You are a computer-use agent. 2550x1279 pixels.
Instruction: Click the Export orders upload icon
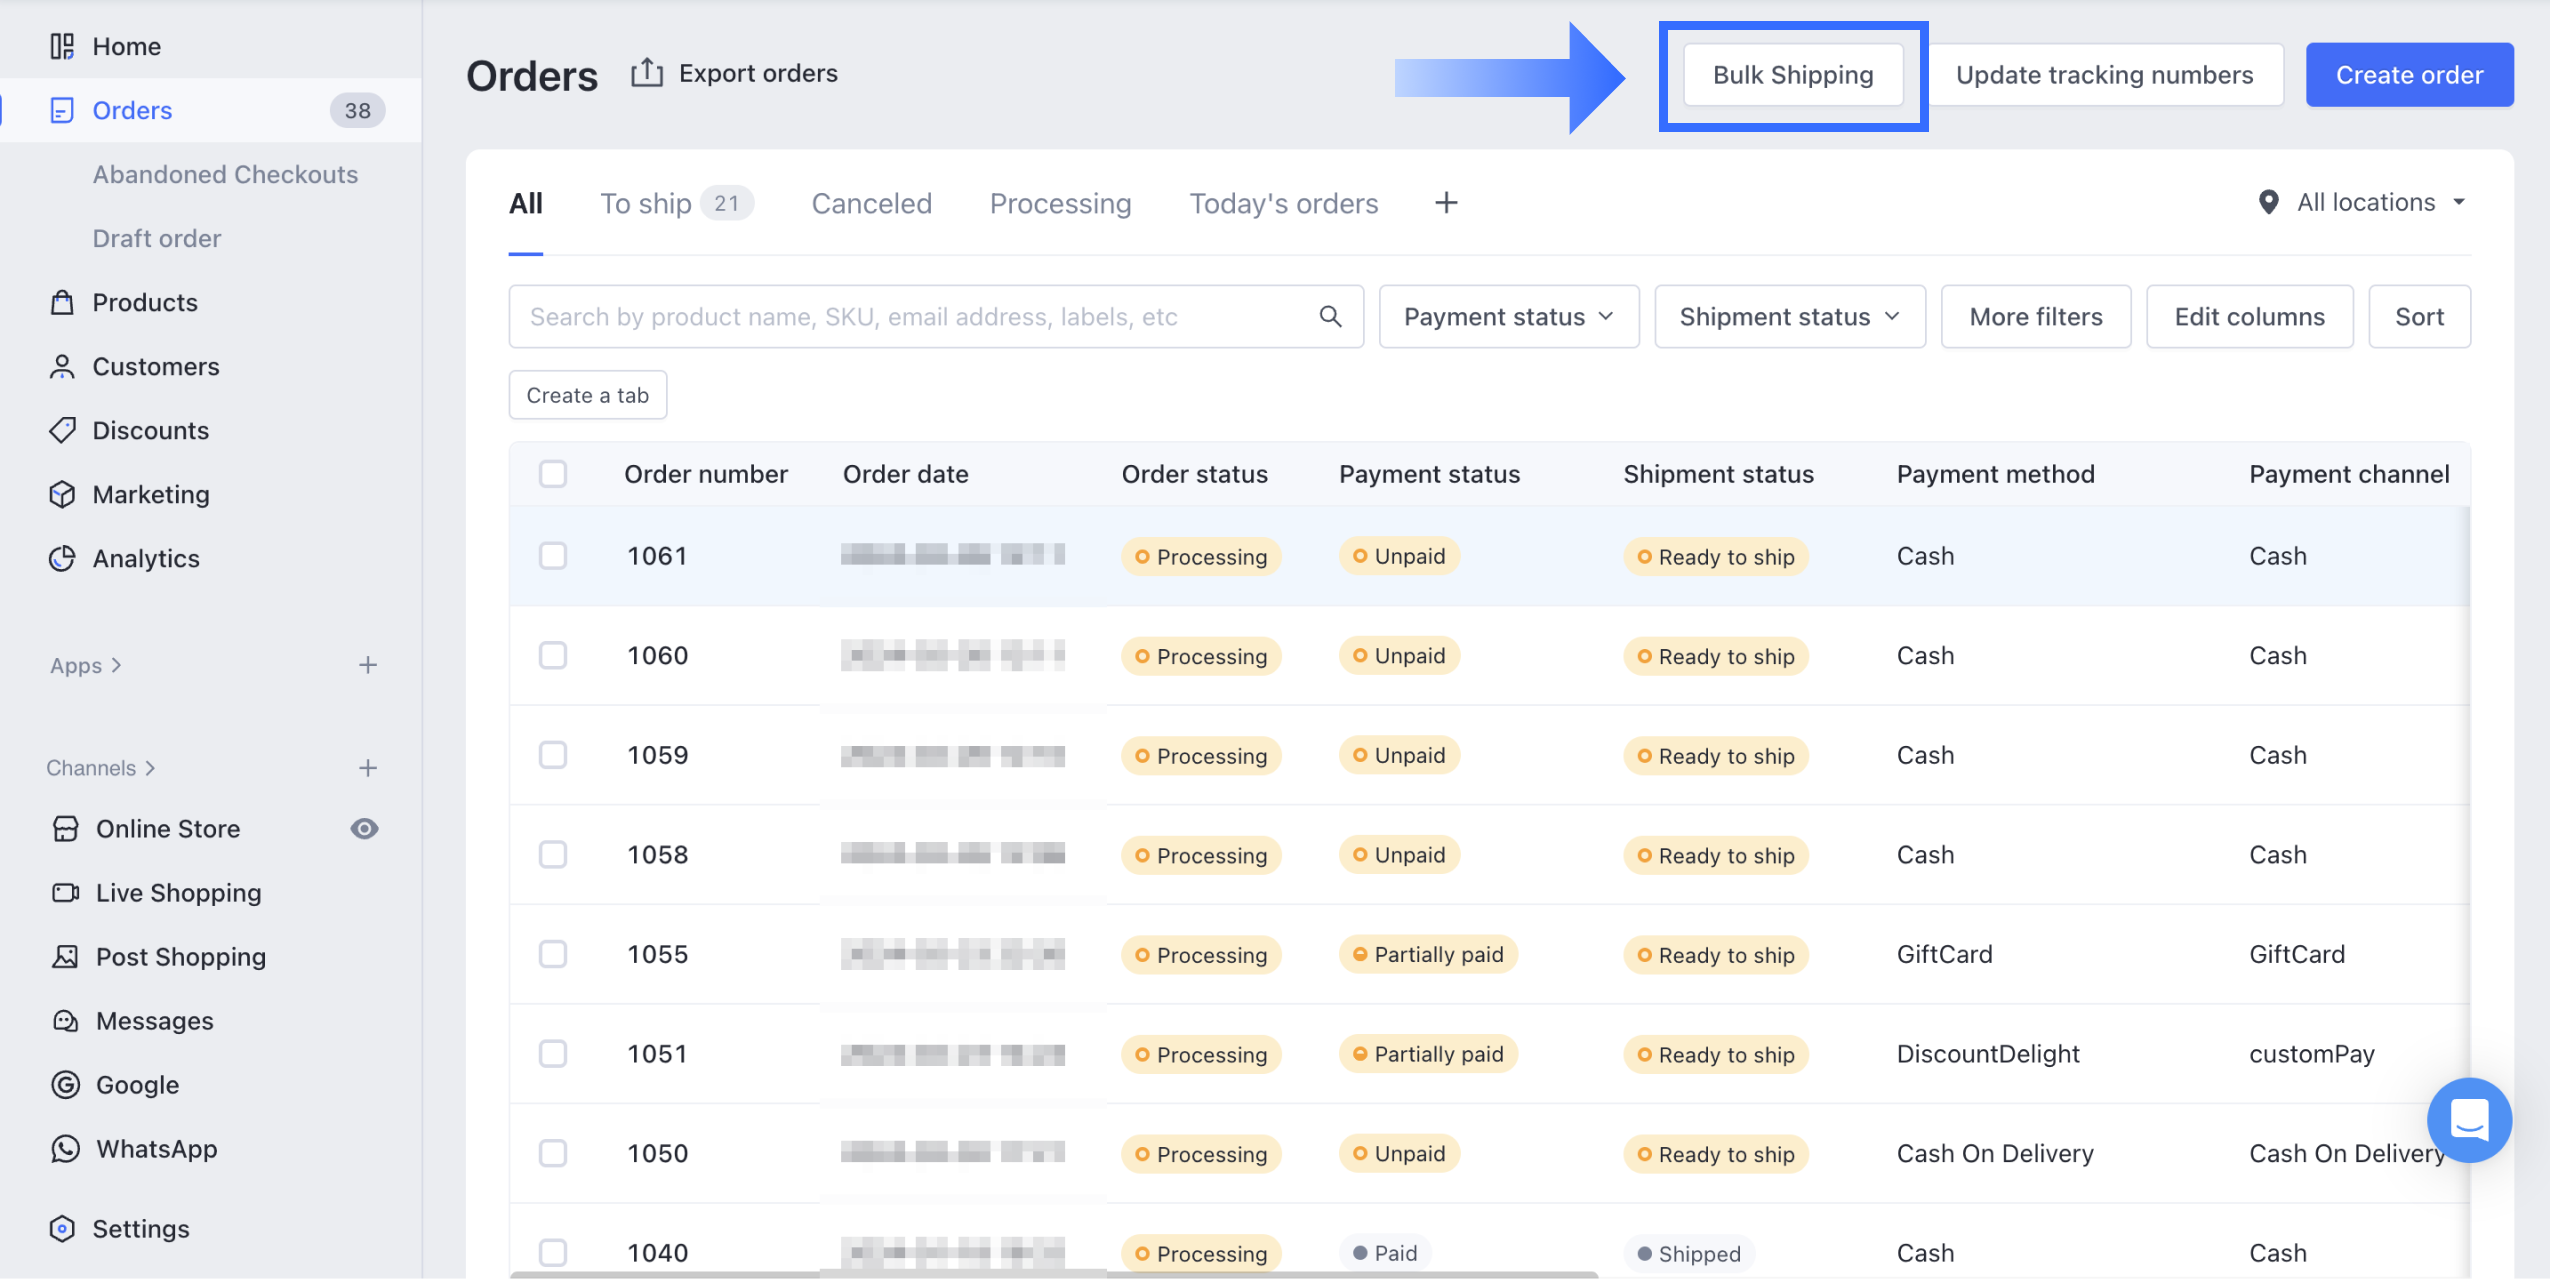coord(647,73)
